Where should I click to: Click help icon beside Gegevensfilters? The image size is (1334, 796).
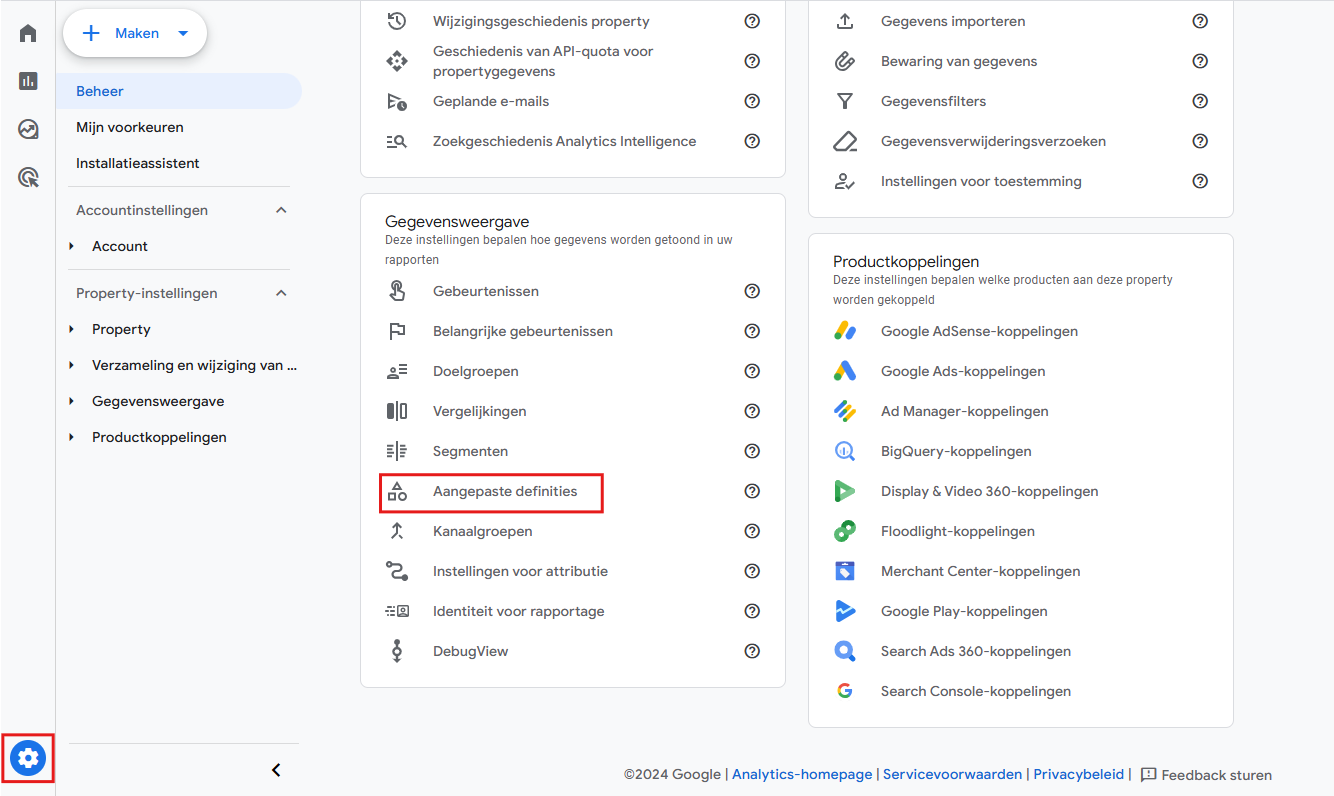click(1200, 101)
